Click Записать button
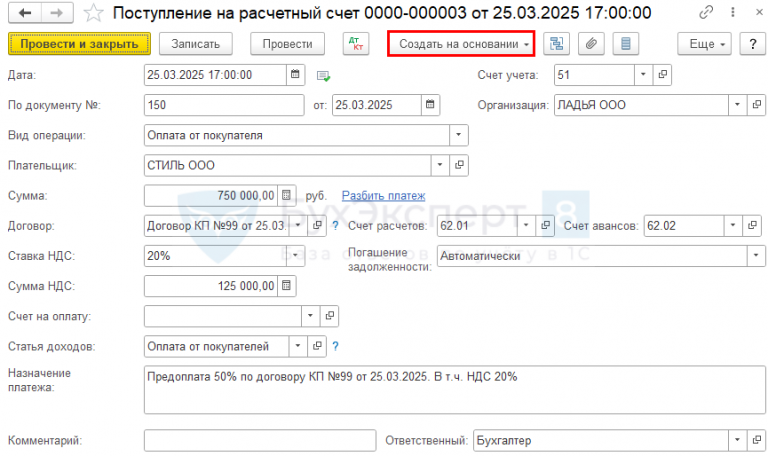768x456 pixels. [x=195, y=44]
